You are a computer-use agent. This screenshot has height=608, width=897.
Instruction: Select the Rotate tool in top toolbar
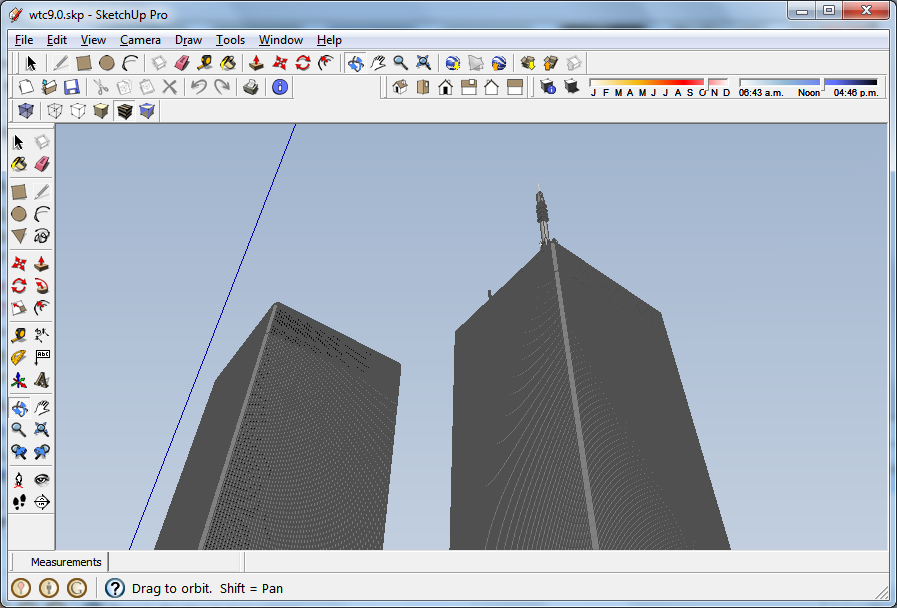tap(303, 63)
